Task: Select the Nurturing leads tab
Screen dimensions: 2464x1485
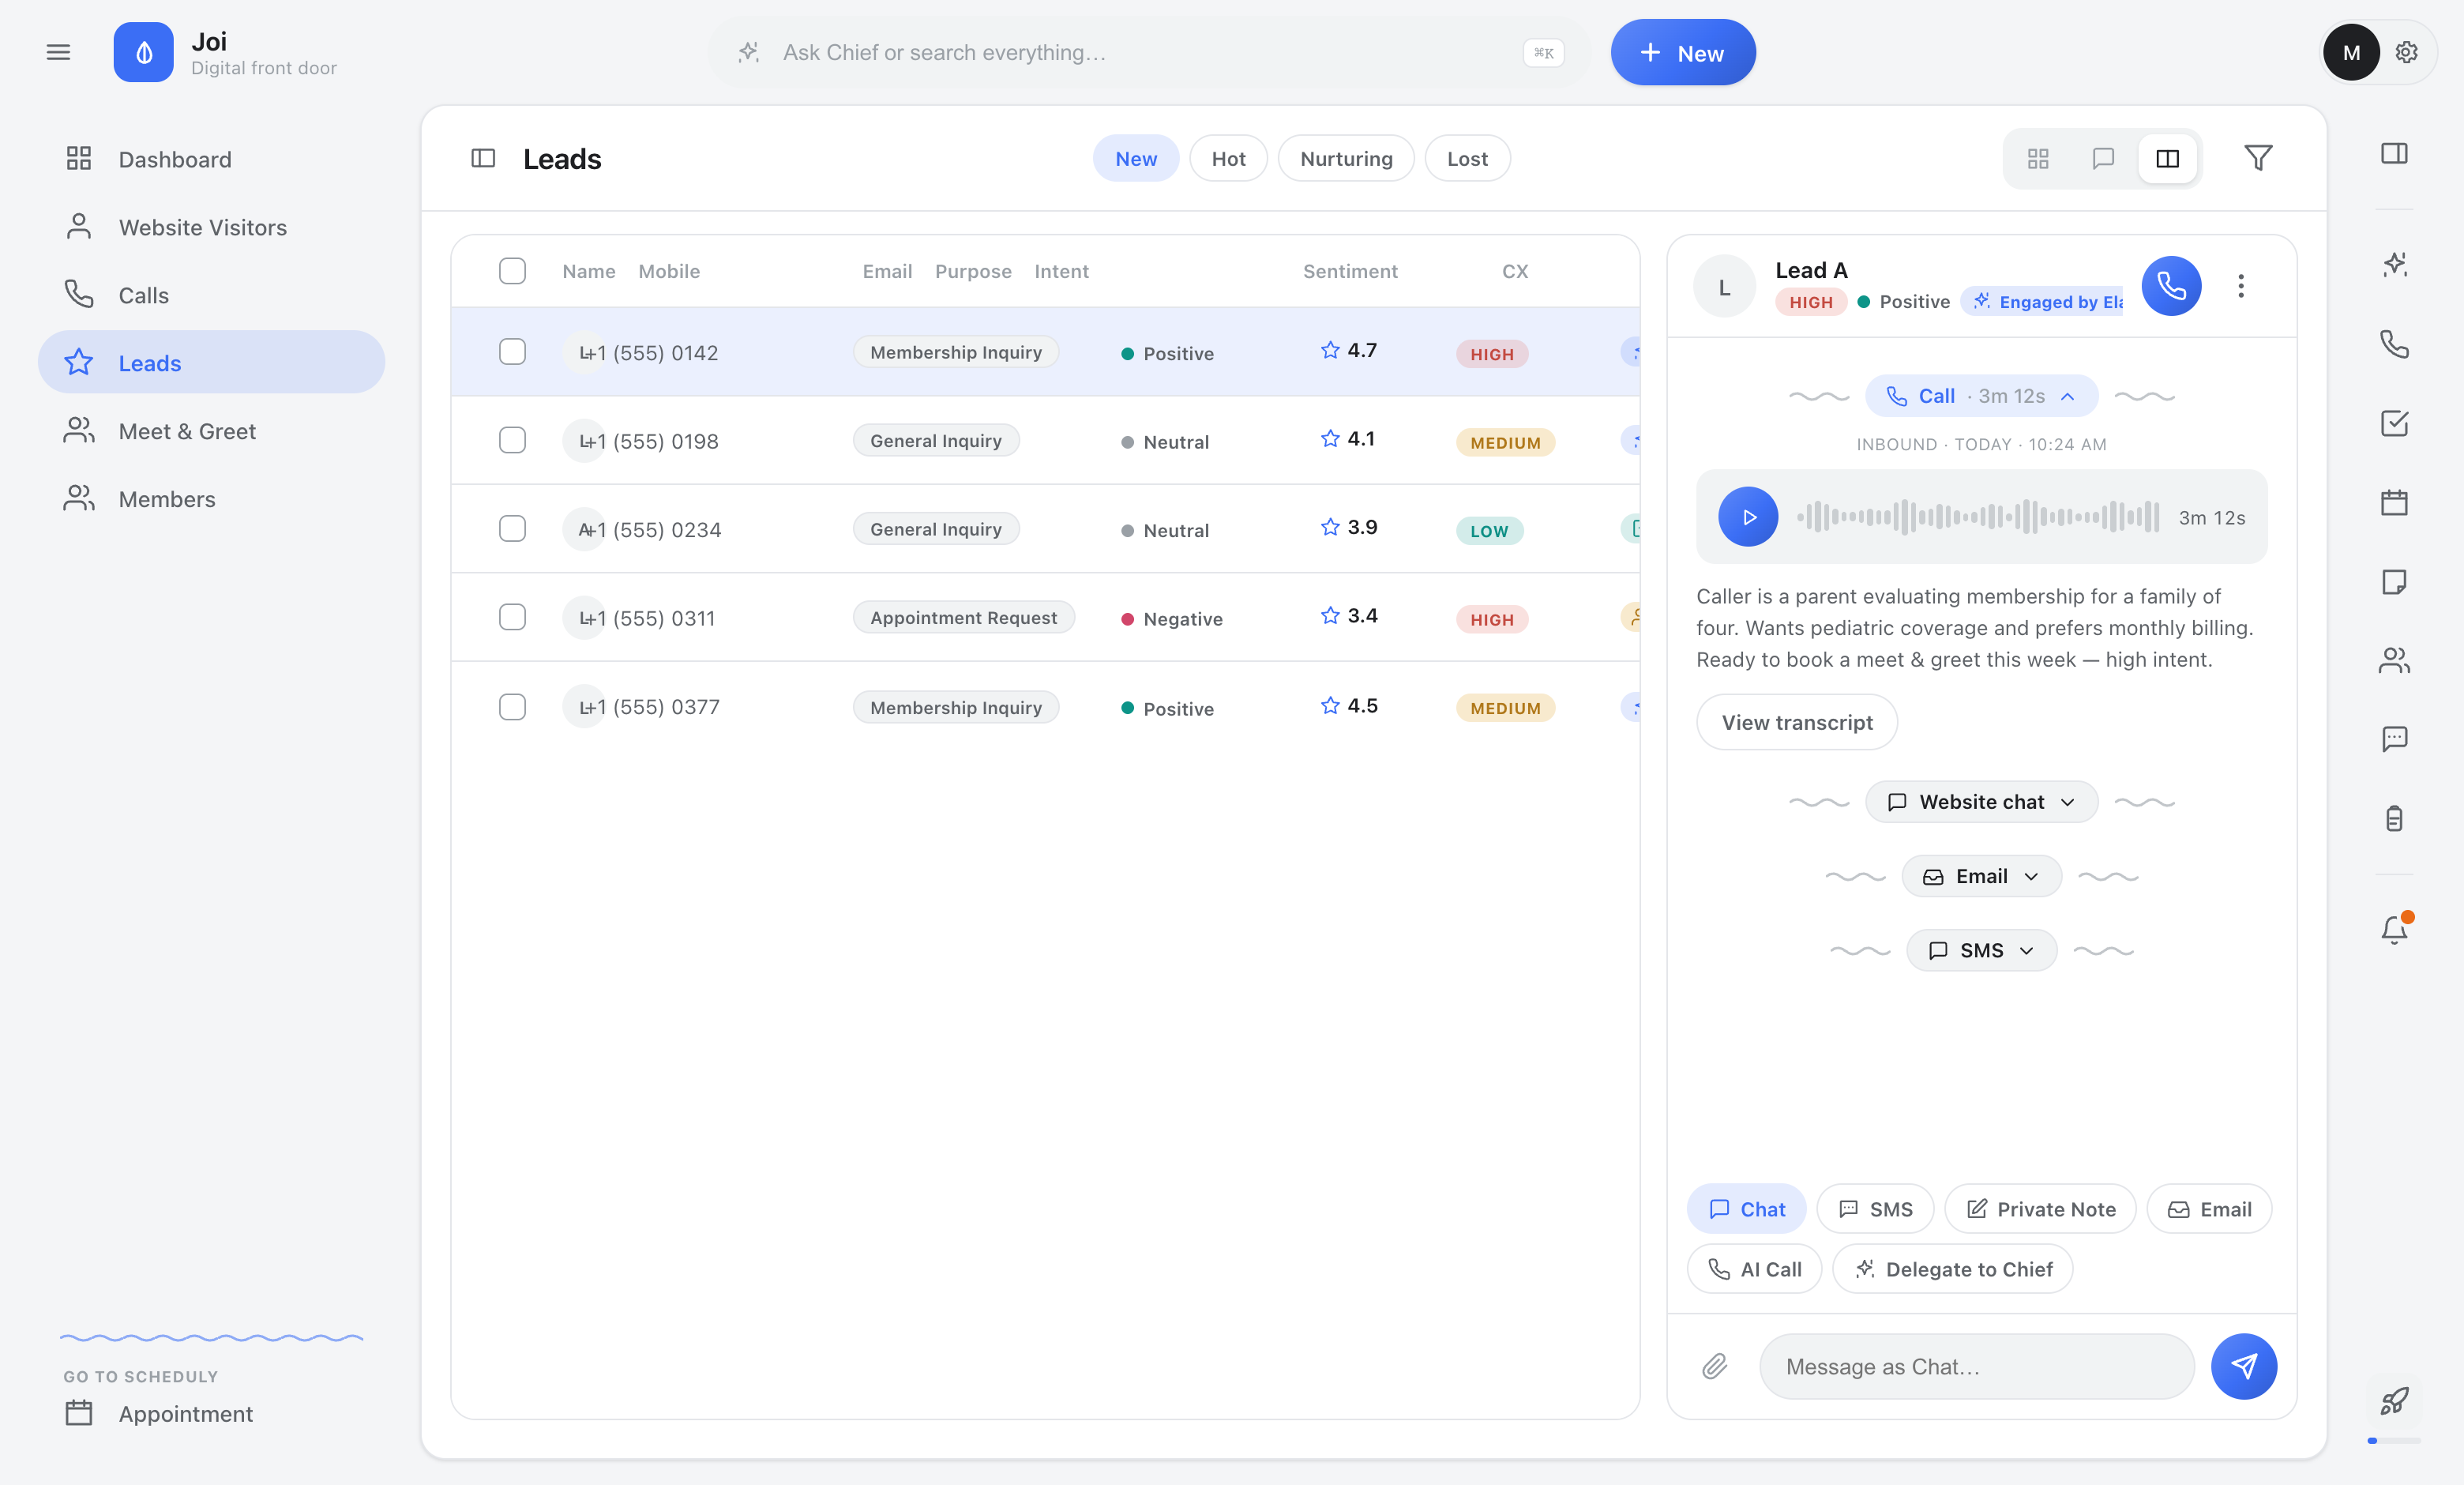Action: coord(1346,158)
